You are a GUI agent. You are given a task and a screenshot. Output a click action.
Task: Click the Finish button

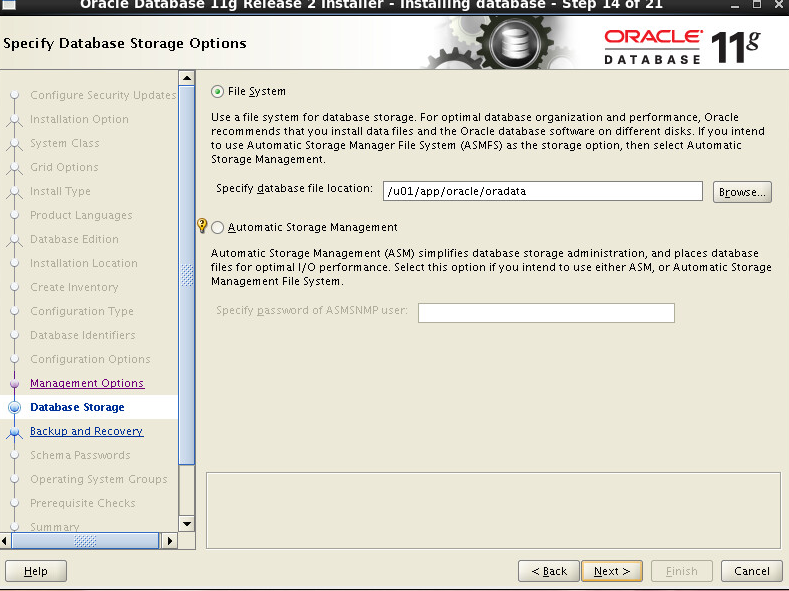(682, 571)
